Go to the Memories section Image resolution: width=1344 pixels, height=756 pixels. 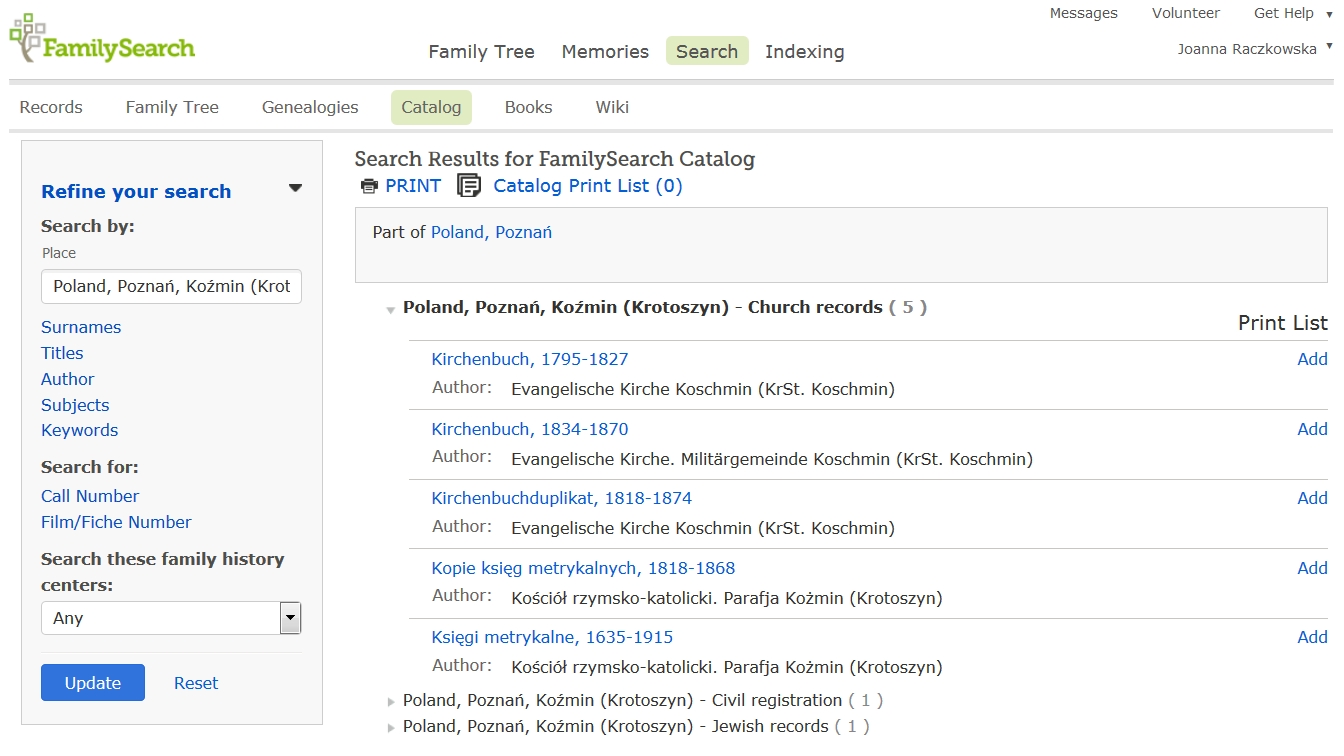(x=605, y=52)
